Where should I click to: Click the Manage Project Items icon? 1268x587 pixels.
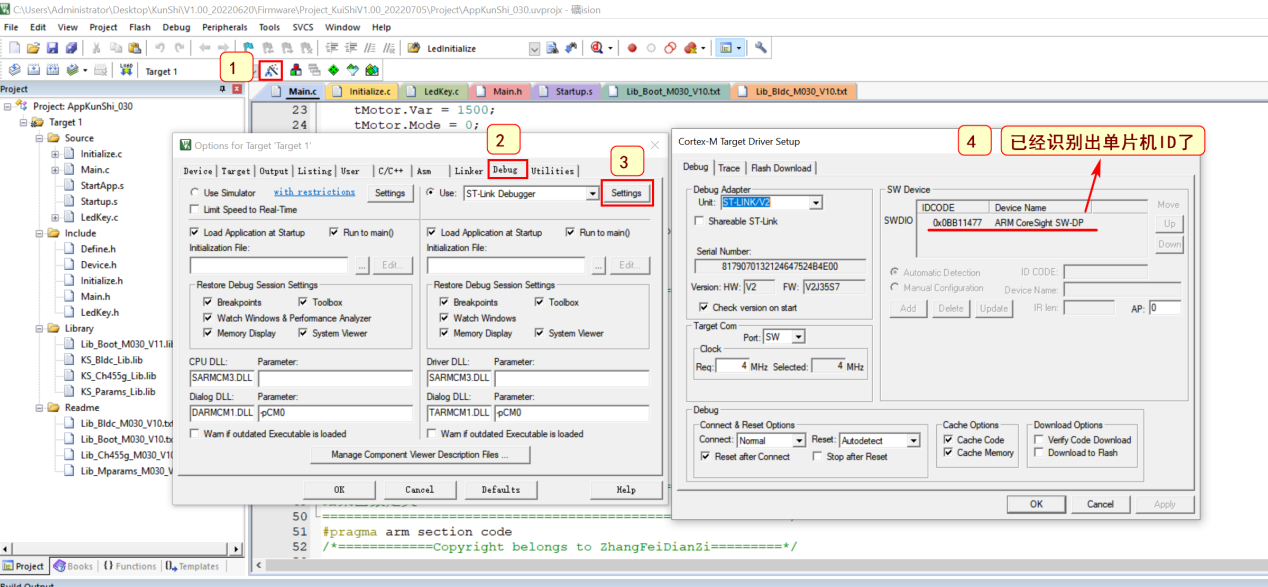coord(295,70)
